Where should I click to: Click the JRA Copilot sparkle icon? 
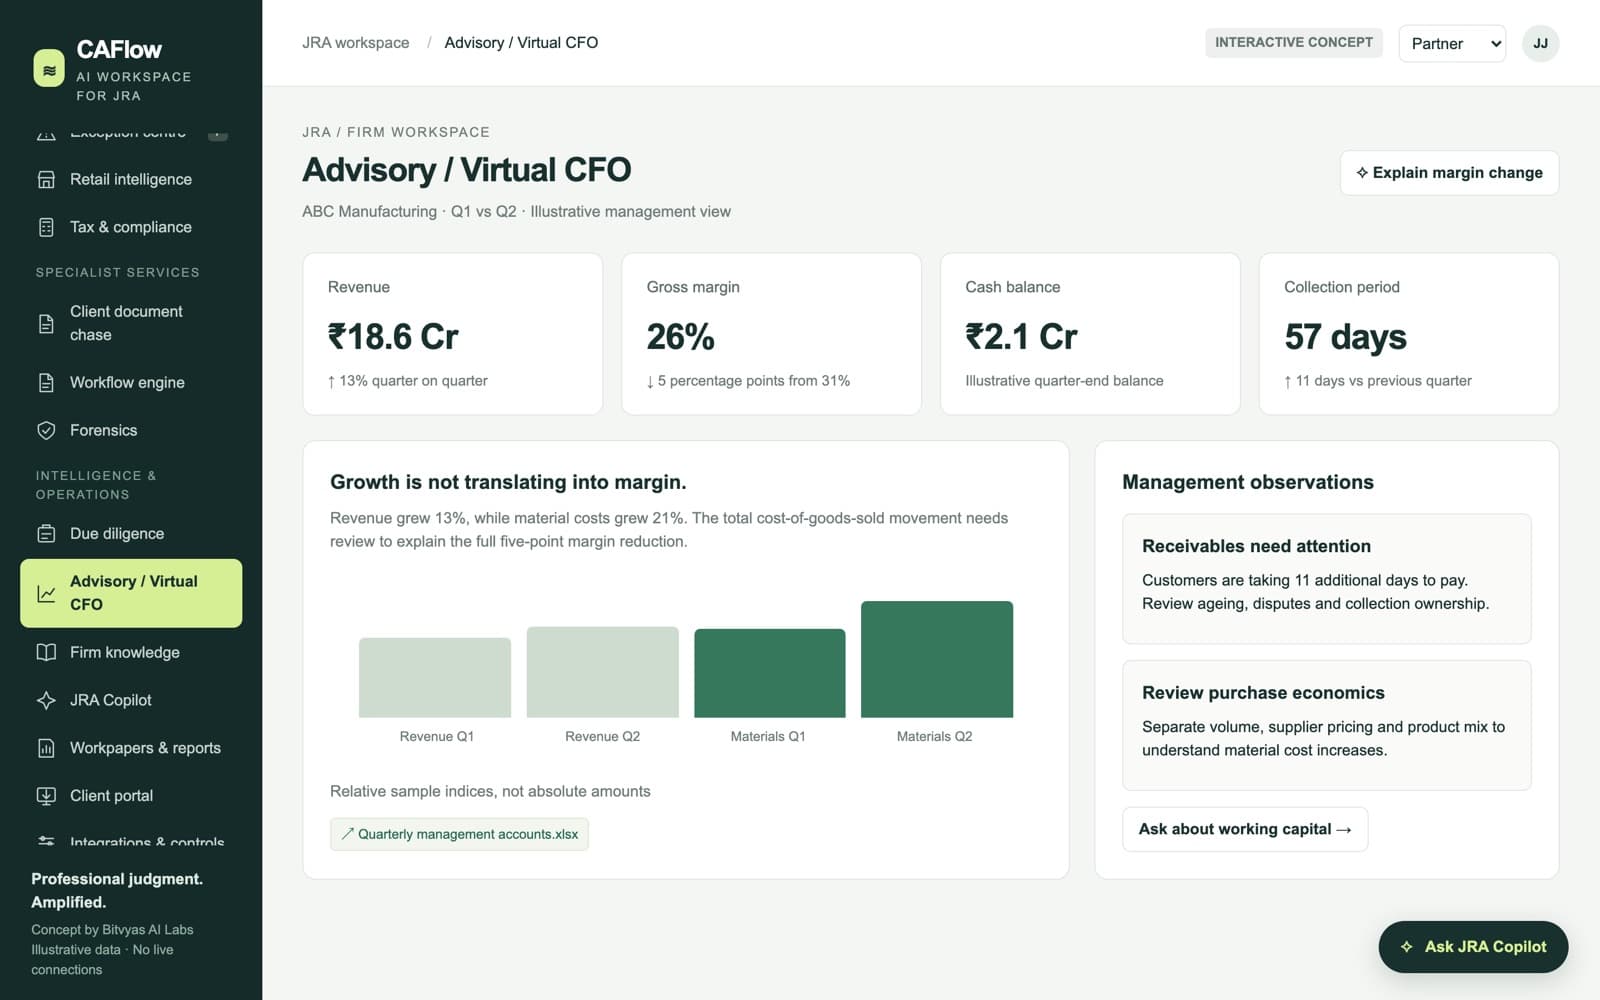coord(46,701)
